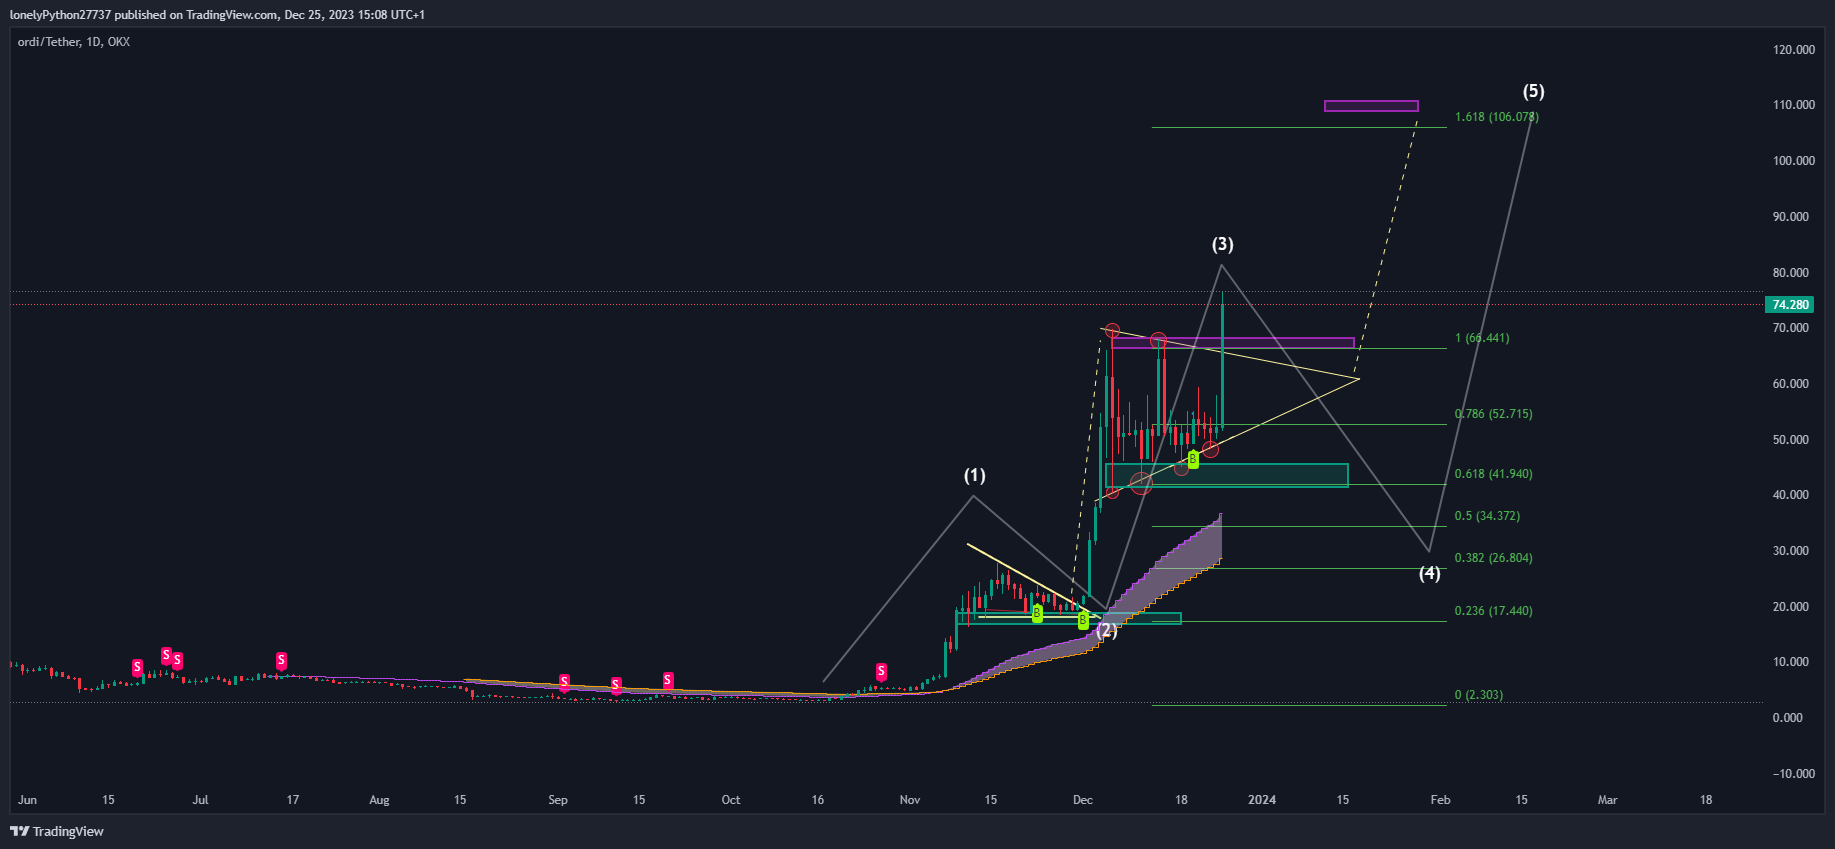Click the Sep date on time axis
This screenshot has height=849, width=1835.
pyautogui.click(x=558, y=800)
